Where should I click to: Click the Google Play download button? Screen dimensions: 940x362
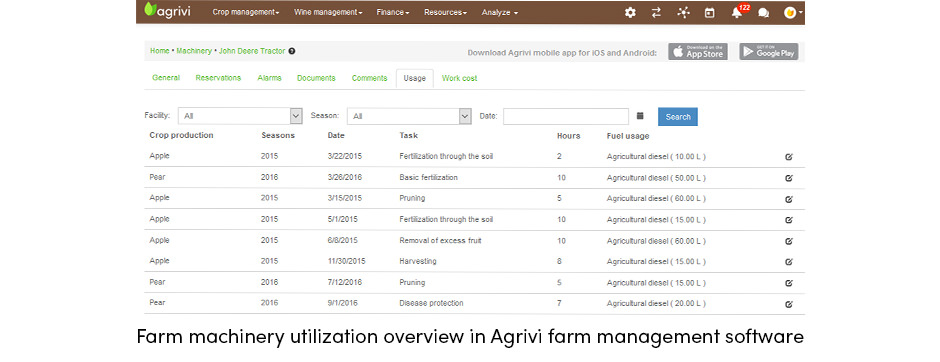(x=769, y=52)
